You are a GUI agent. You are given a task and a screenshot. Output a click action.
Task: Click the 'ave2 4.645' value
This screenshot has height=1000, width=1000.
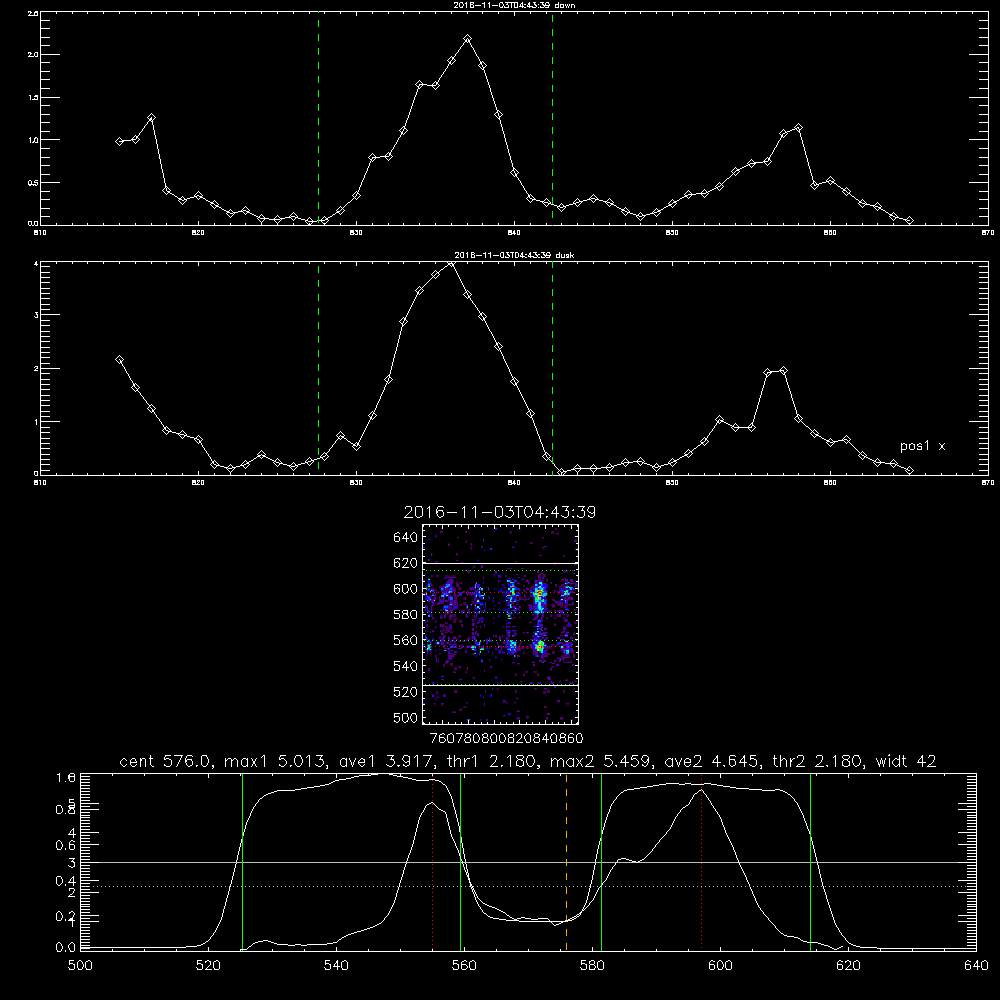coord(710,761)
